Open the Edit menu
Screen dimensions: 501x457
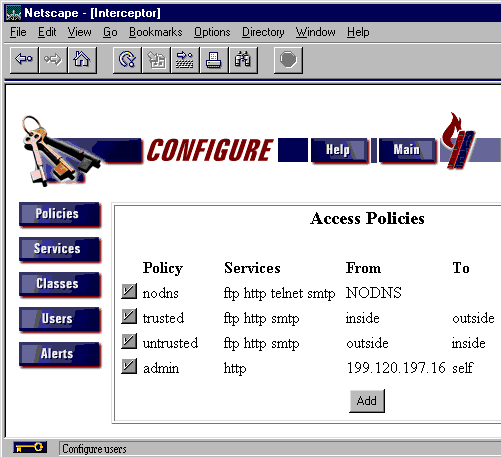click(x=47, y=32)
